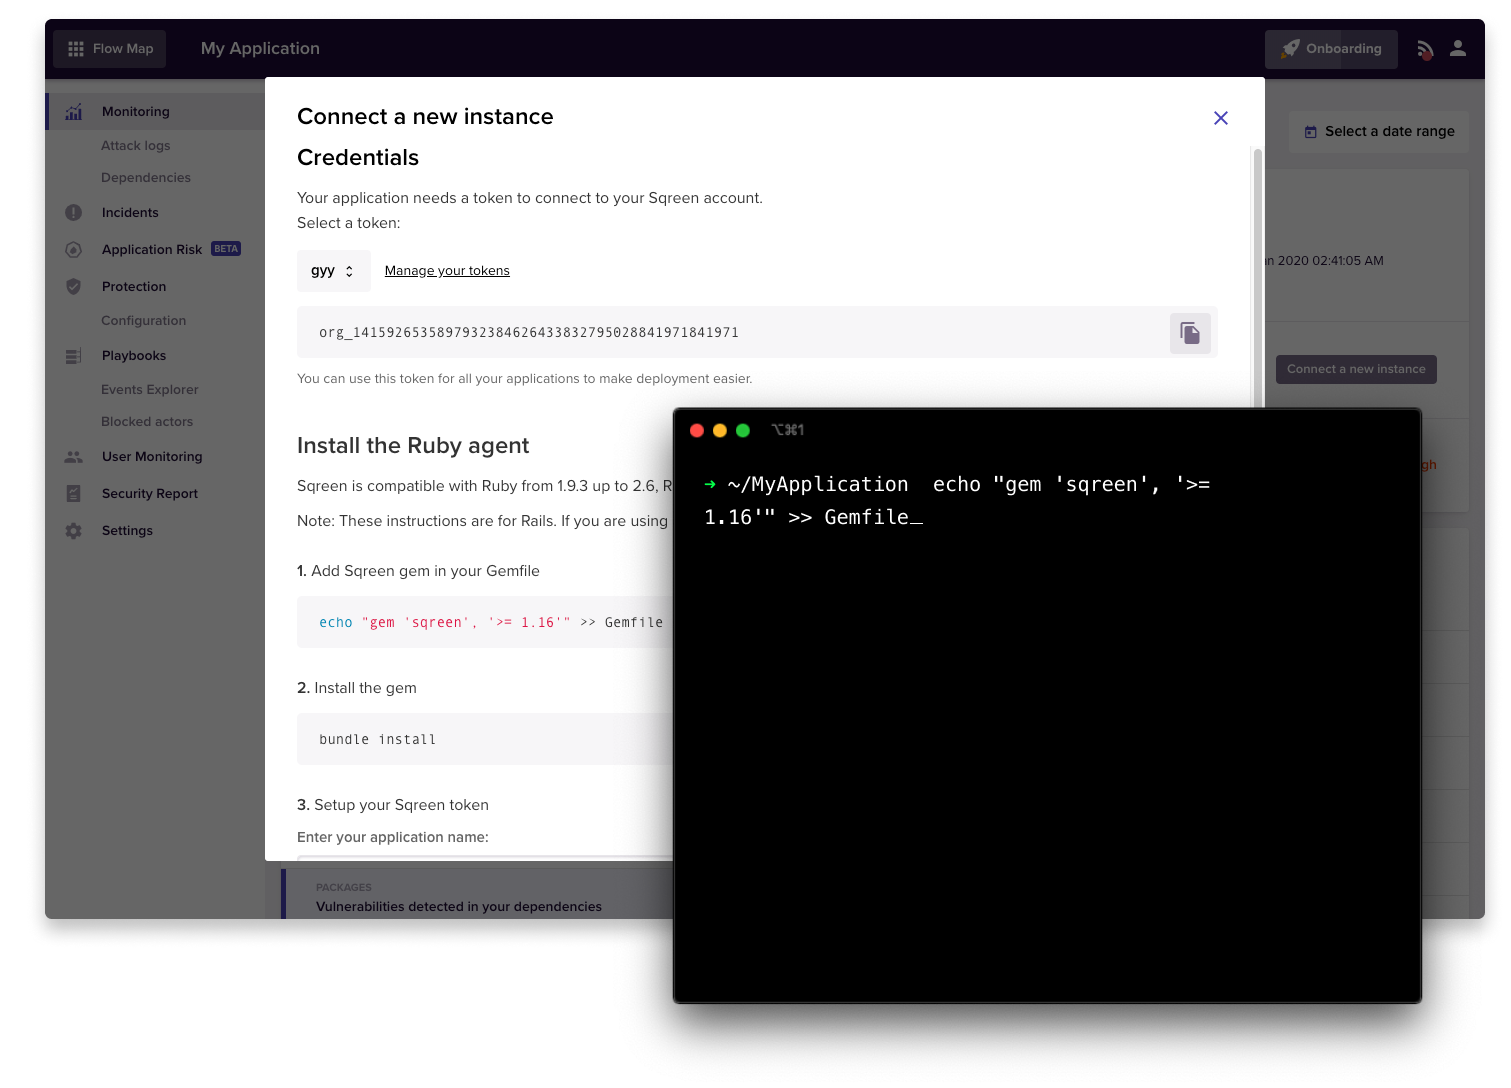The image size is (1511, 1088).
Task: Open Settings in the sidebar
Action: tap(127, 531)
